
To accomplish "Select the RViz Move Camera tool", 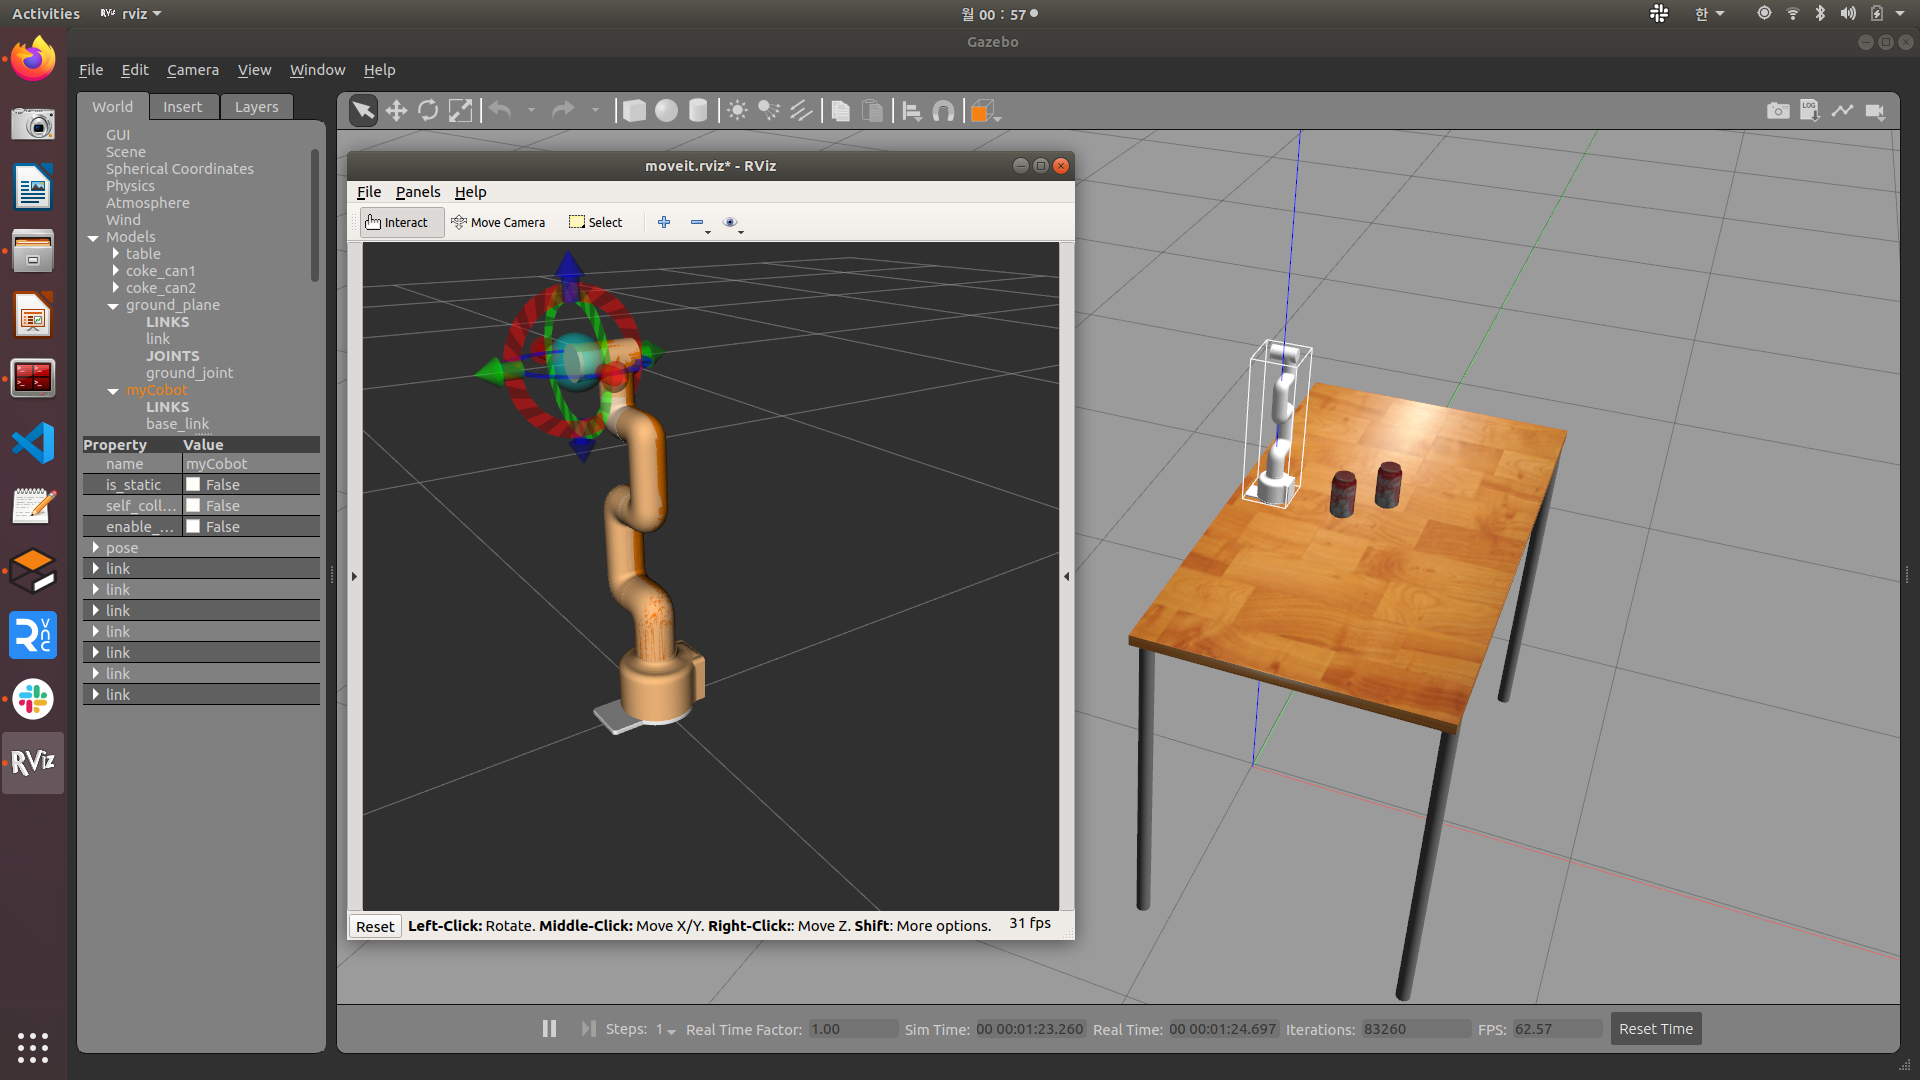I will coord(498,222).
